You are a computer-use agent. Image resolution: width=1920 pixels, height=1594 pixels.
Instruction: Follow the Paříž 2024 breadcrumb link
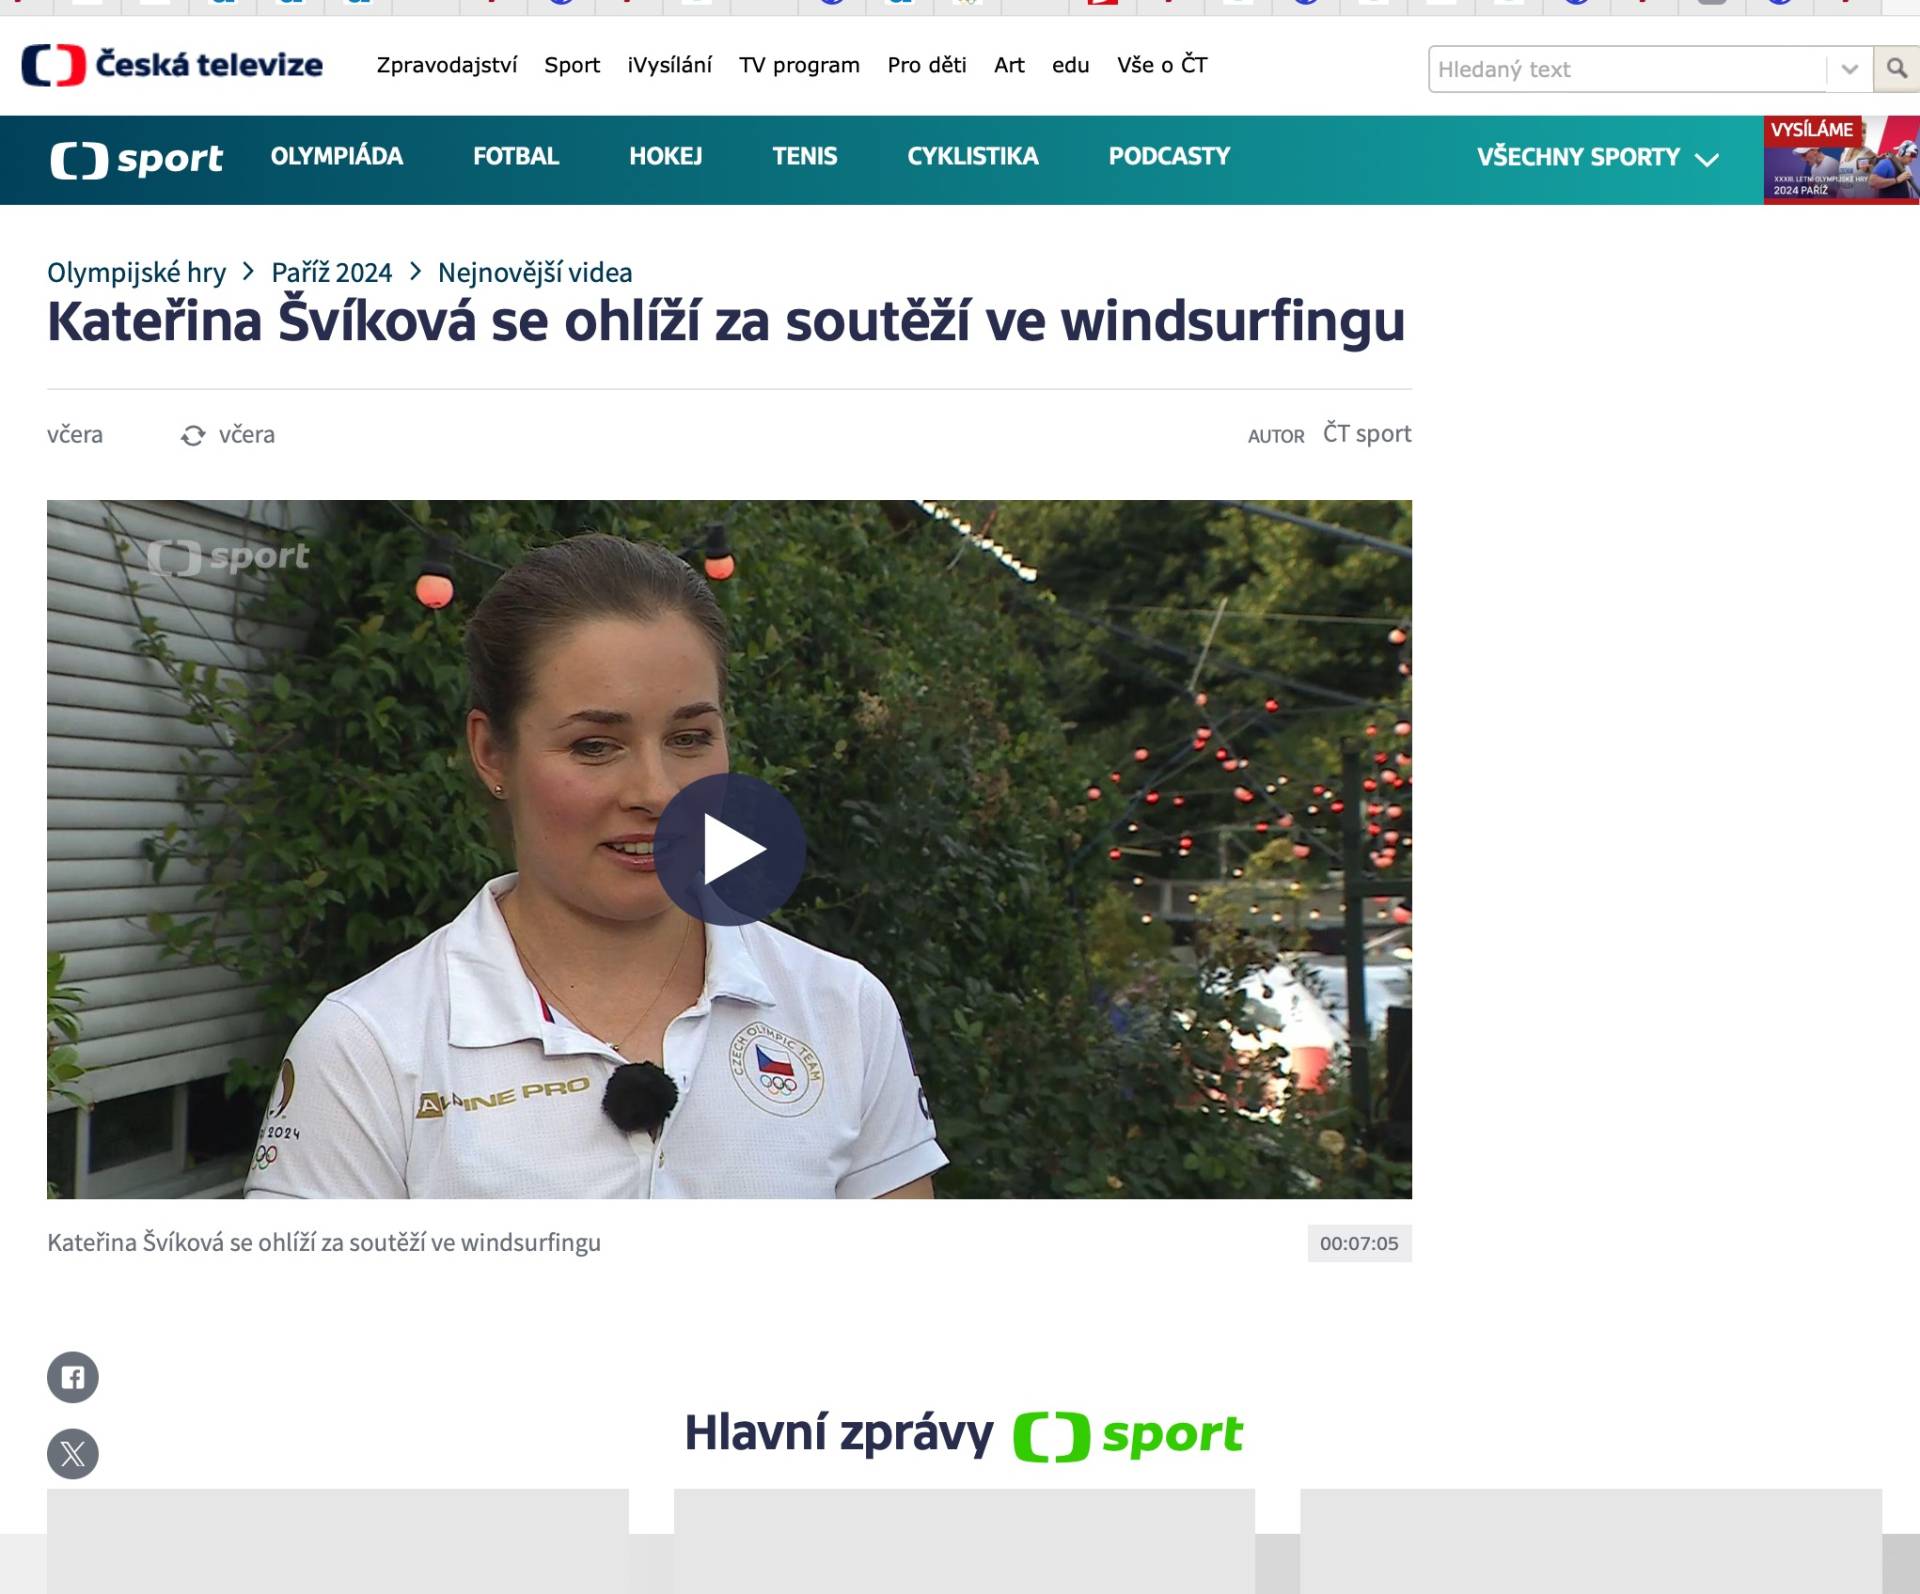(331, 272)
